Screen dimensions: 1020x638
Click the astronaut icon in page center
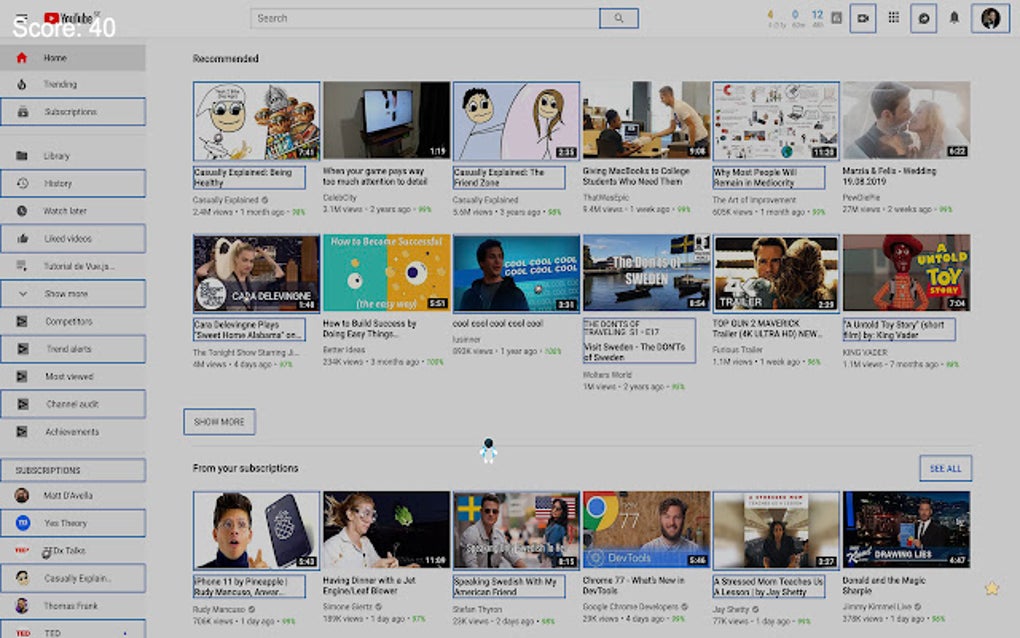click(x=488, y=451)
